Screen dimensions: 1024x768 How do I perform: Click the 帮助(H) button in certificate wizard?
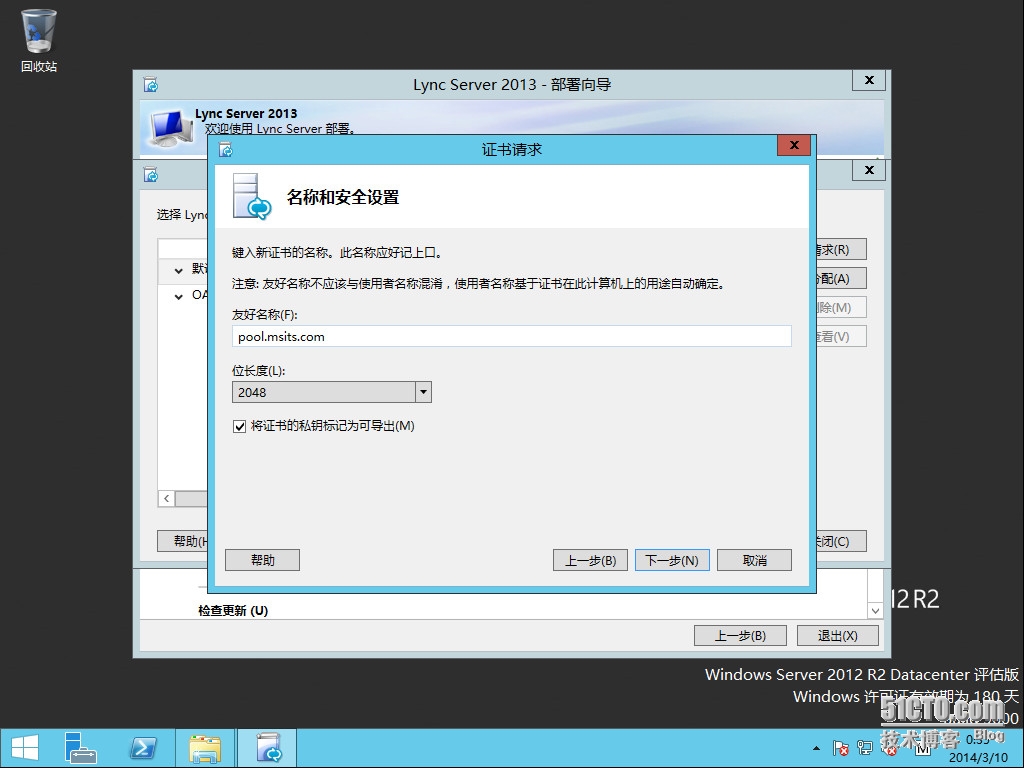pyautogui.click(x=184, y=541)
